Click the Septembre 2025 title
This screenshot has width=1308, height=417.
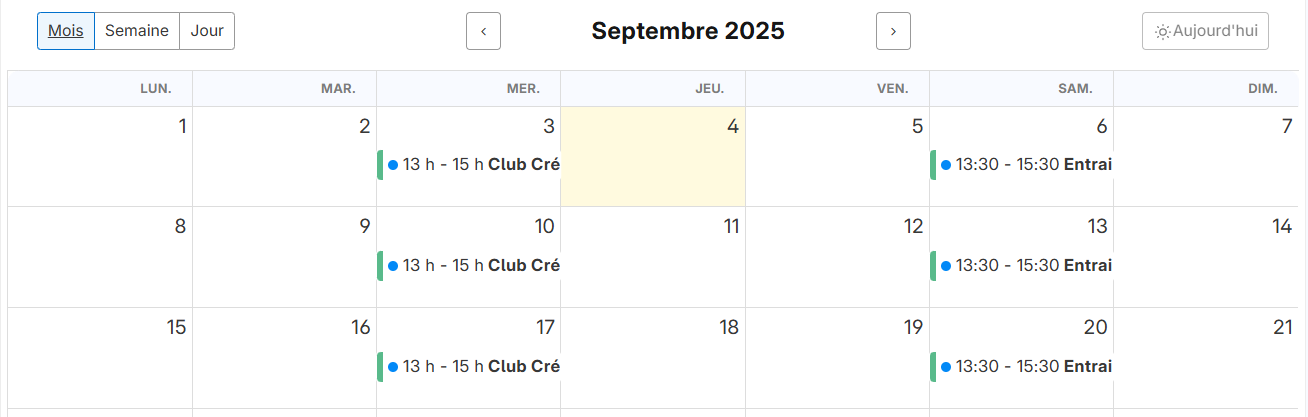(x=688, y=31)
